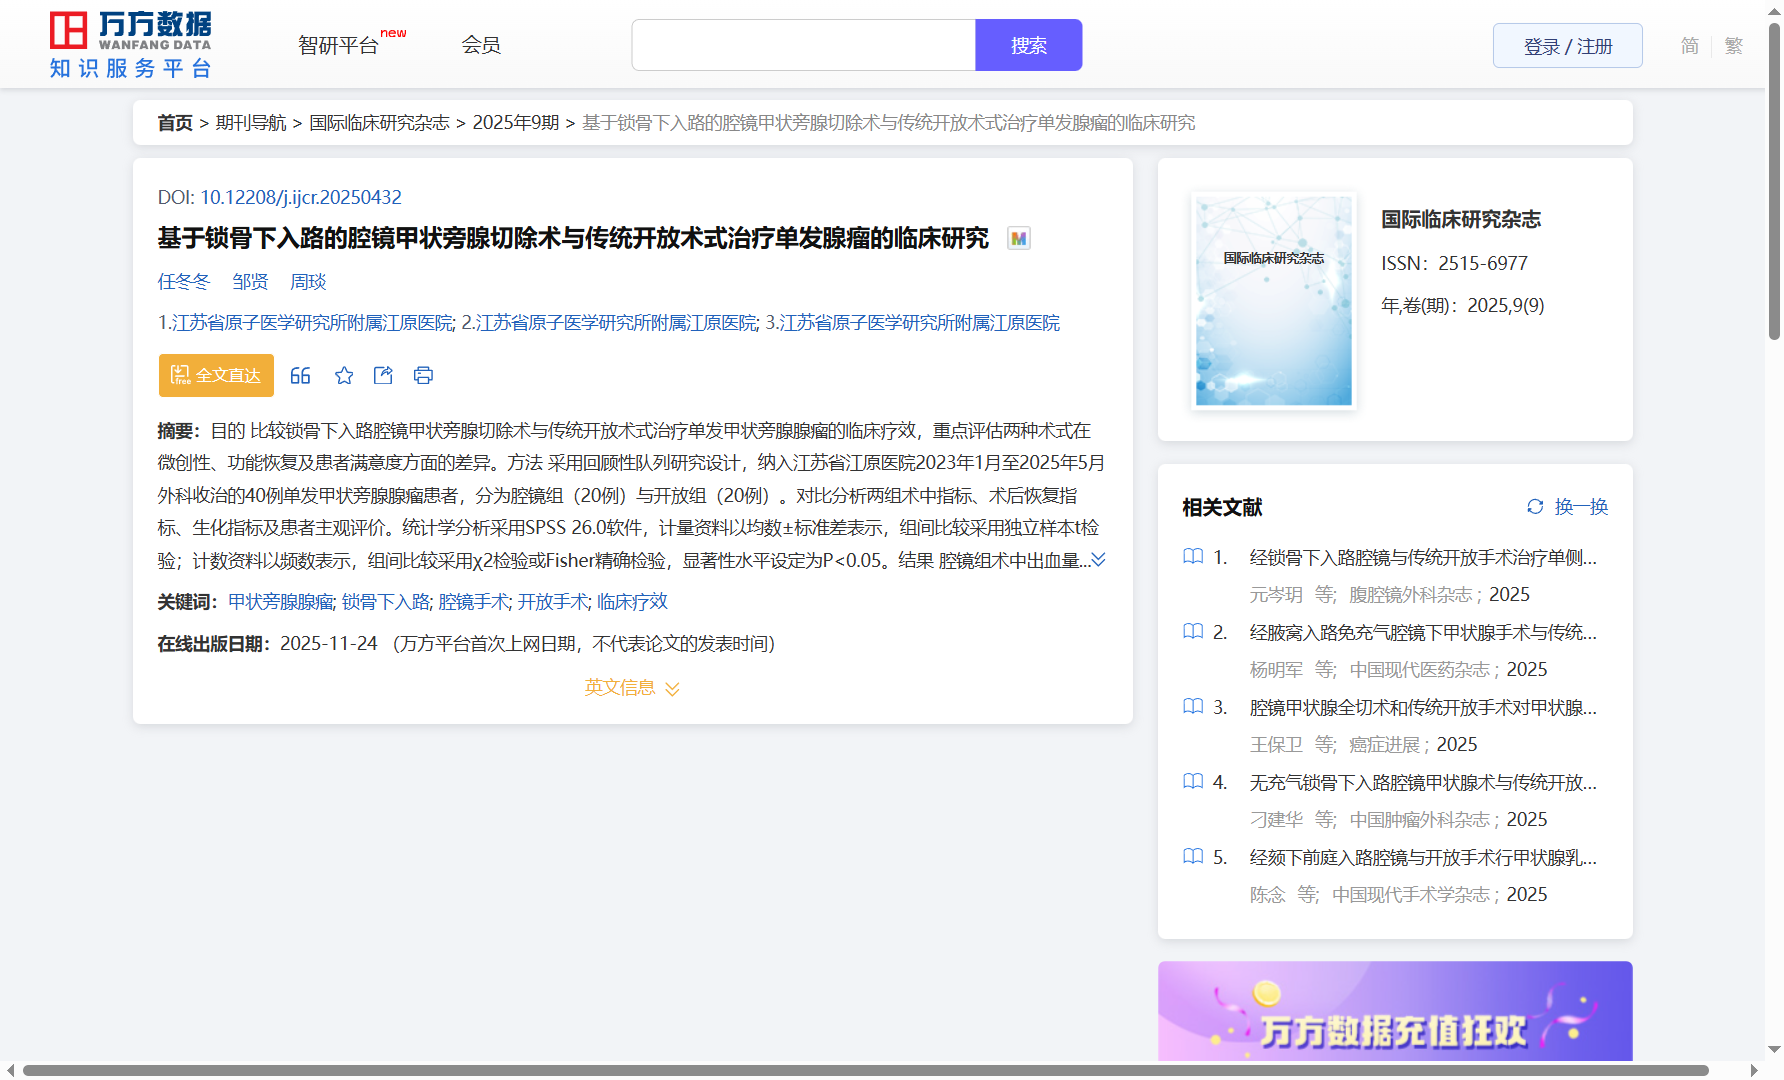Viewport: 1784px width, 1080px height.
Task: Click the share article icon
Action: tap(383, 376)
